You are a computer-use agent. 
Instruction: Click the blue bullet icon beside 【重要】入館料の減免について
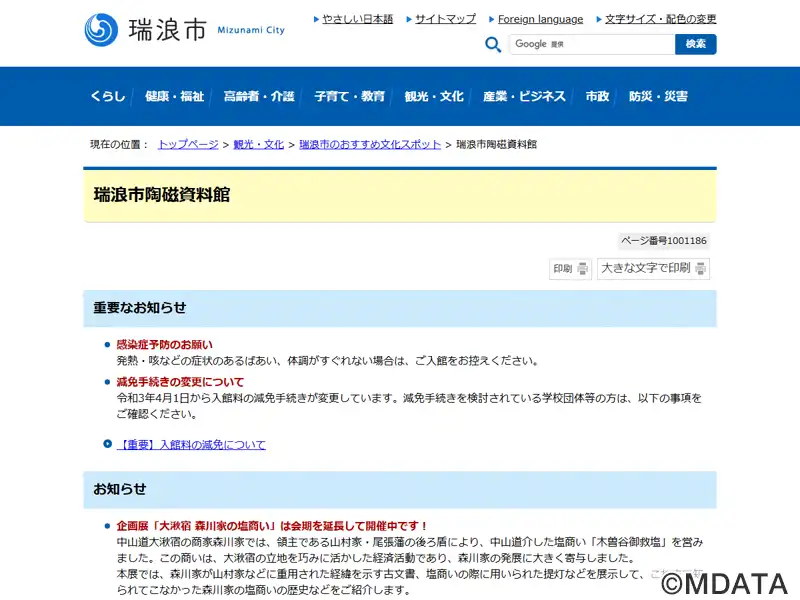[x=108, y=444]
